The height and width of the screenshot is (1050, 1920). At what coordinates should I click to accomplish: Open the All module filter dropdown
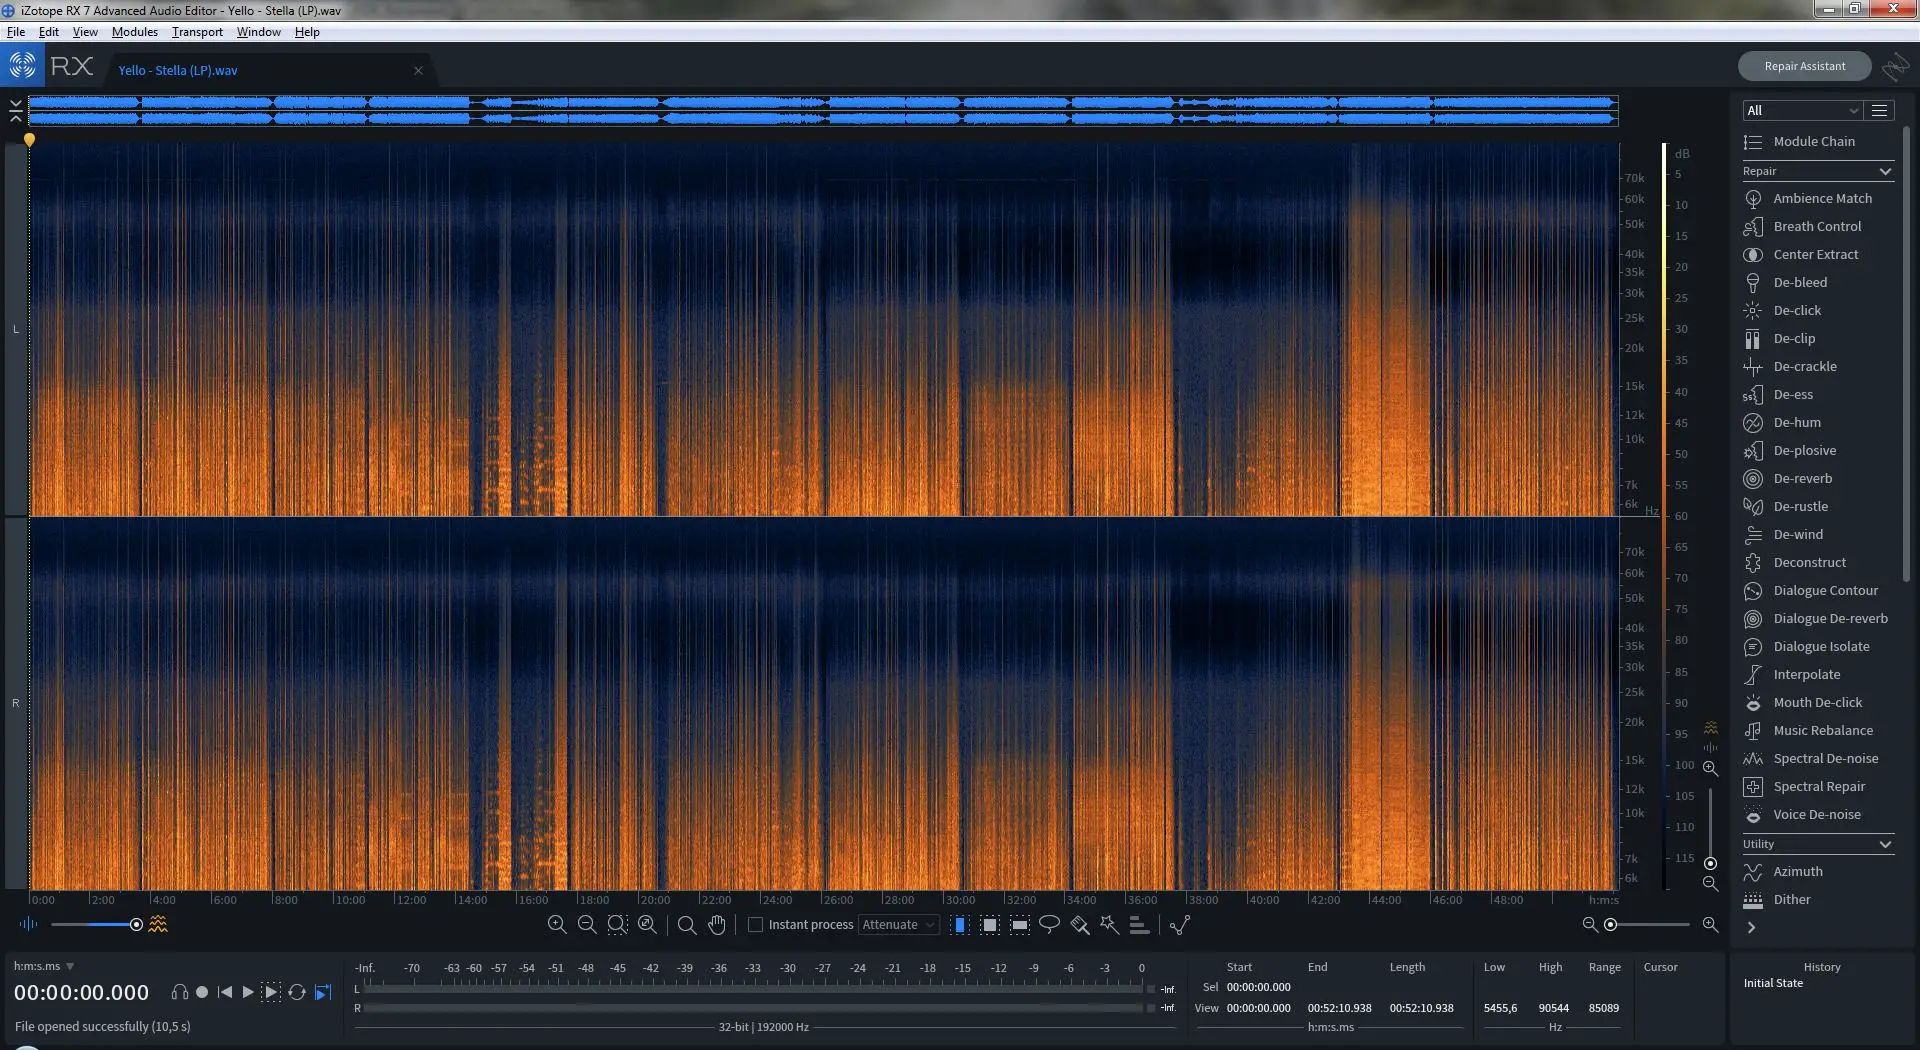[1802, 110]
